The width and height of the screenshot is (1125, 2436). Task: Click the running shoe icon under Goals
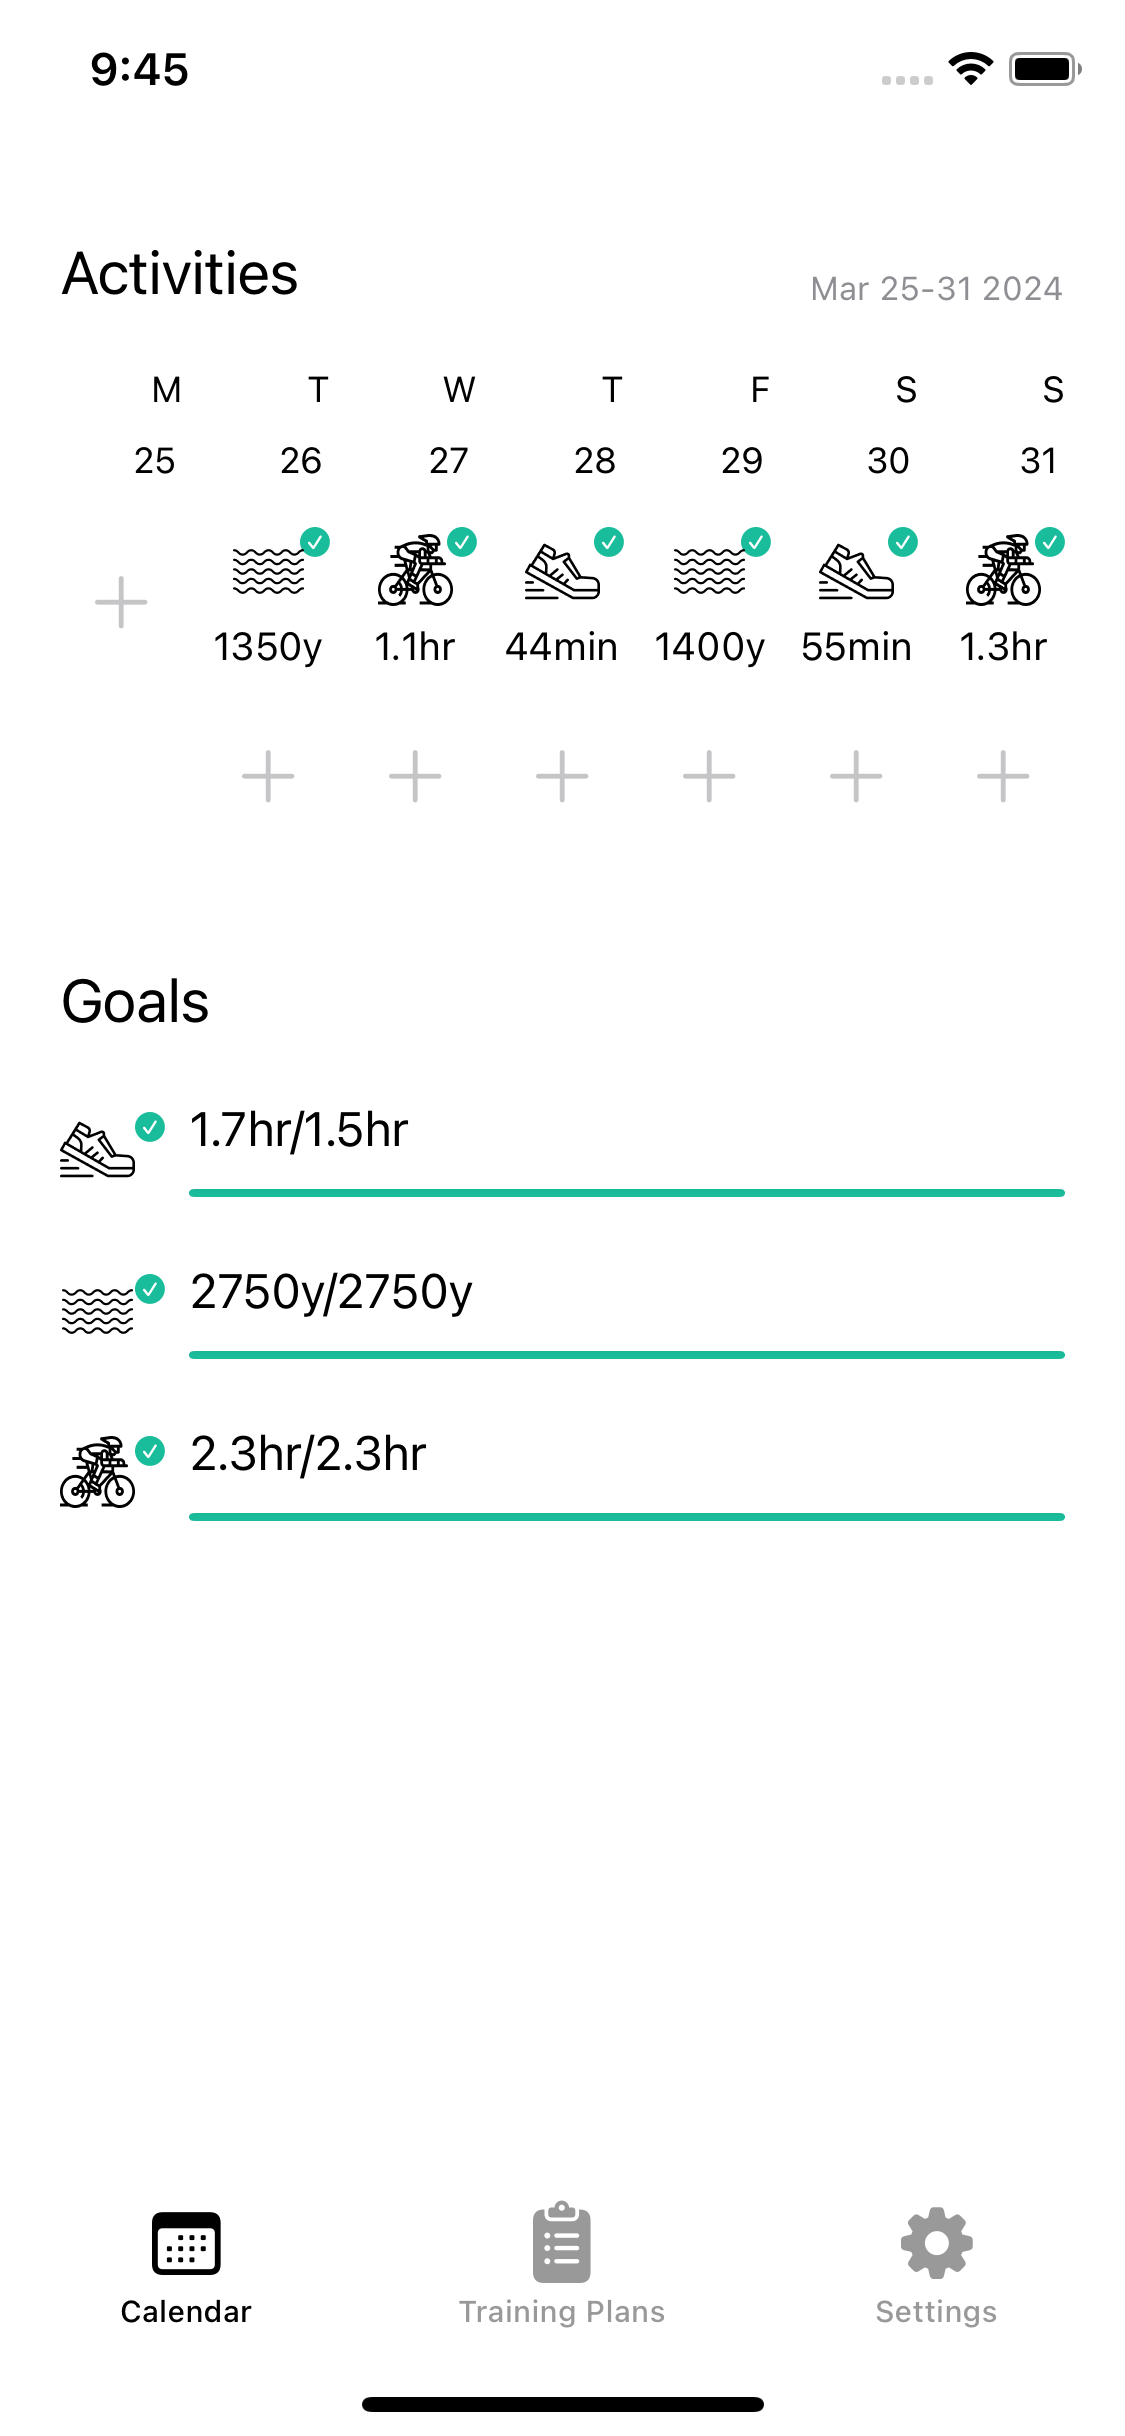tap(97, 1150)
